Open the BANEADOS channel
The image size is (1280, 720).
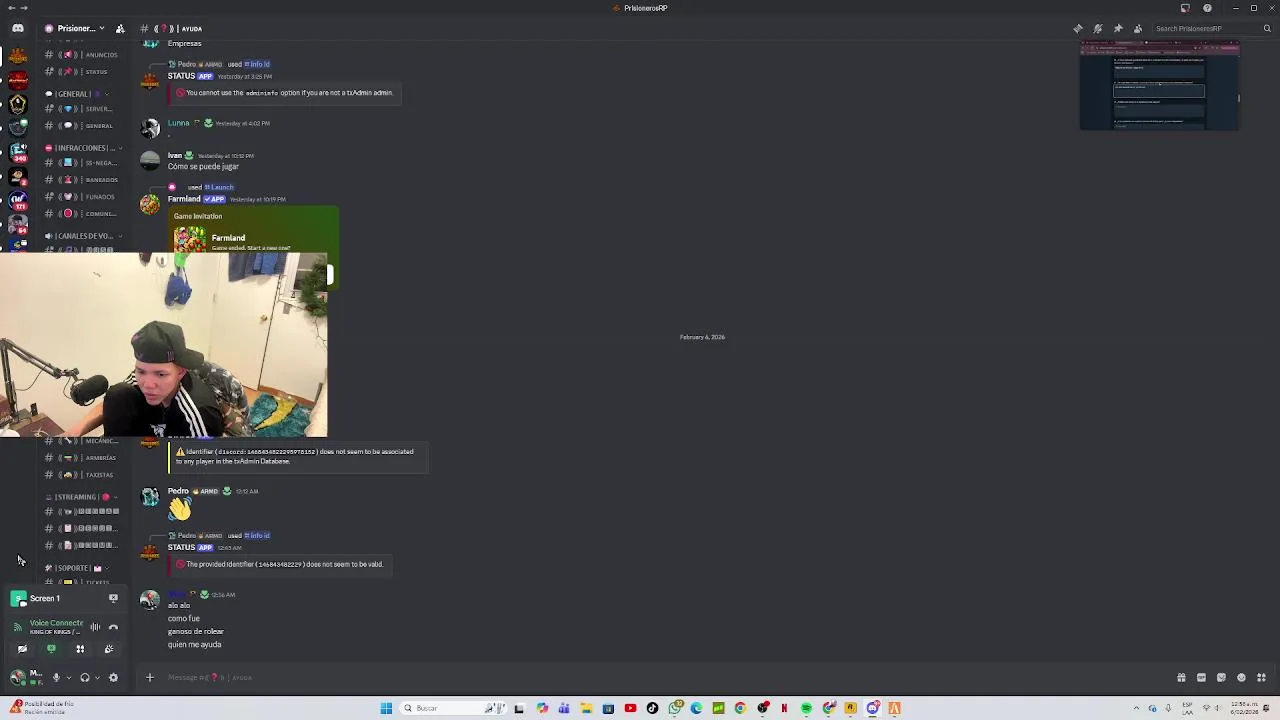coord(82,180)
